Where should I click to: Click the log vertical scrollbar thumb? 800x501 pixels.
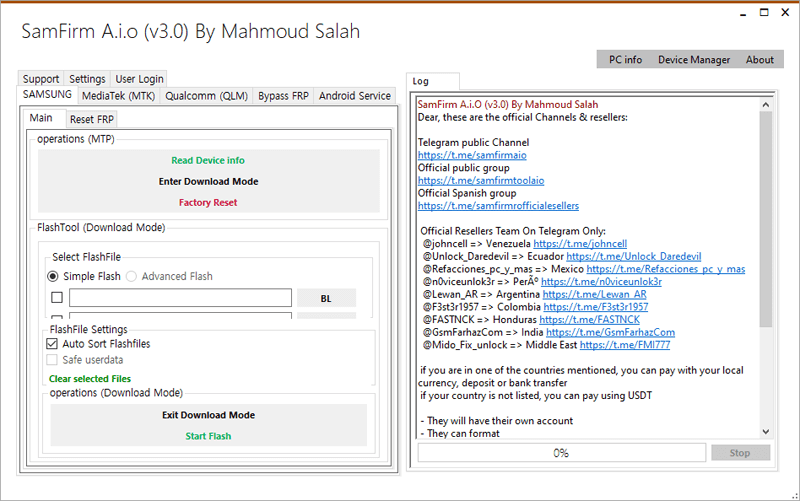tap(765, 219)
